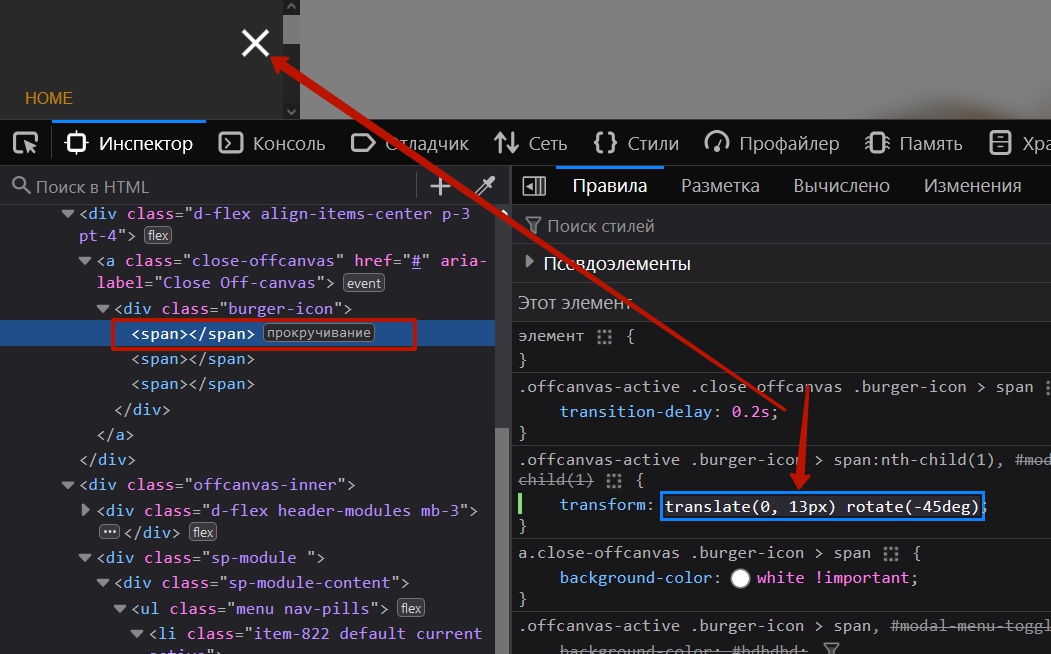Screen dimensions: 1051x654
Task: Click the add new node plus icon
Action: point(440,186)
